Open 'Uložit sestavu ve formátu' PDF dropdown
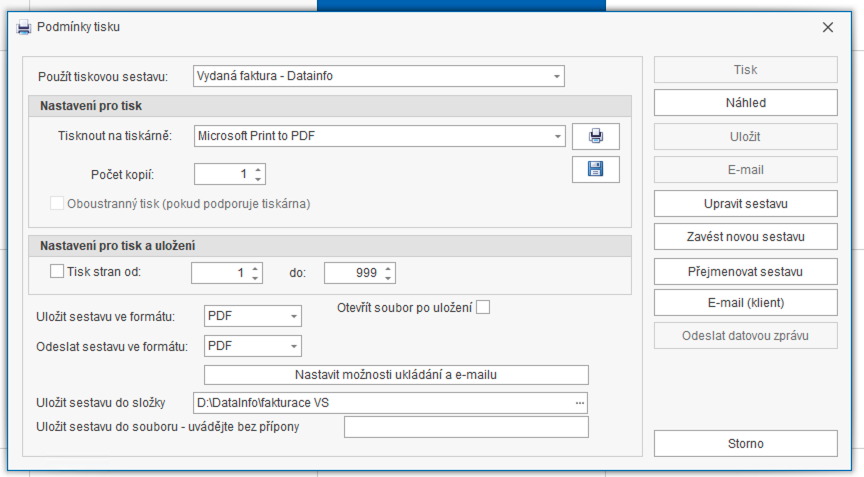 tap(293, 317)
